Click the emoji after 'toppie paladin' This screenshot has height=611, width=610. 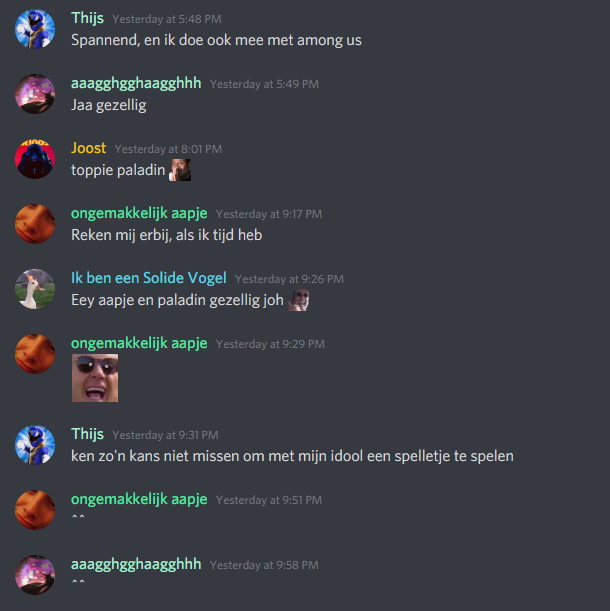click(180, 170)
